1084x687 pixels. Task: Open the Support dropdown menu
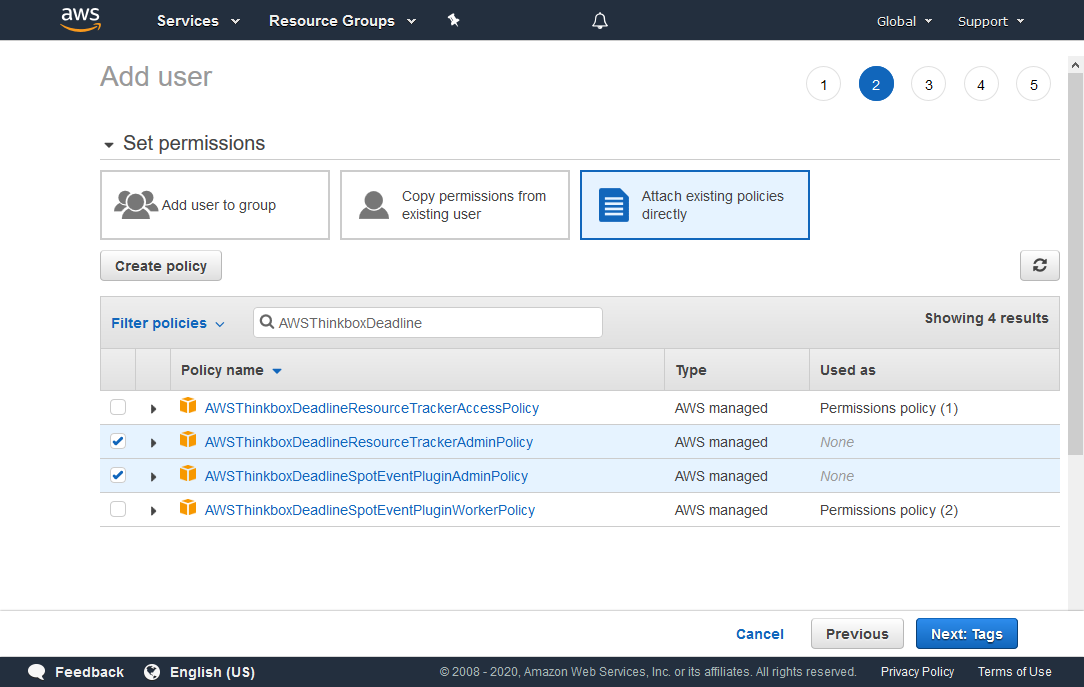pos(991,21)
